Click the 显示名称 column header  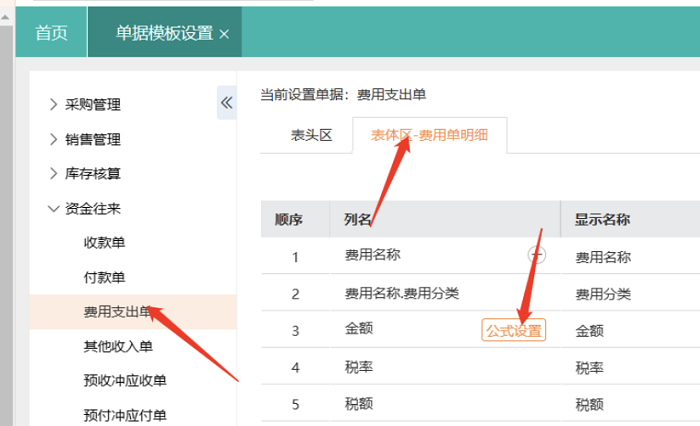point(630,219)
